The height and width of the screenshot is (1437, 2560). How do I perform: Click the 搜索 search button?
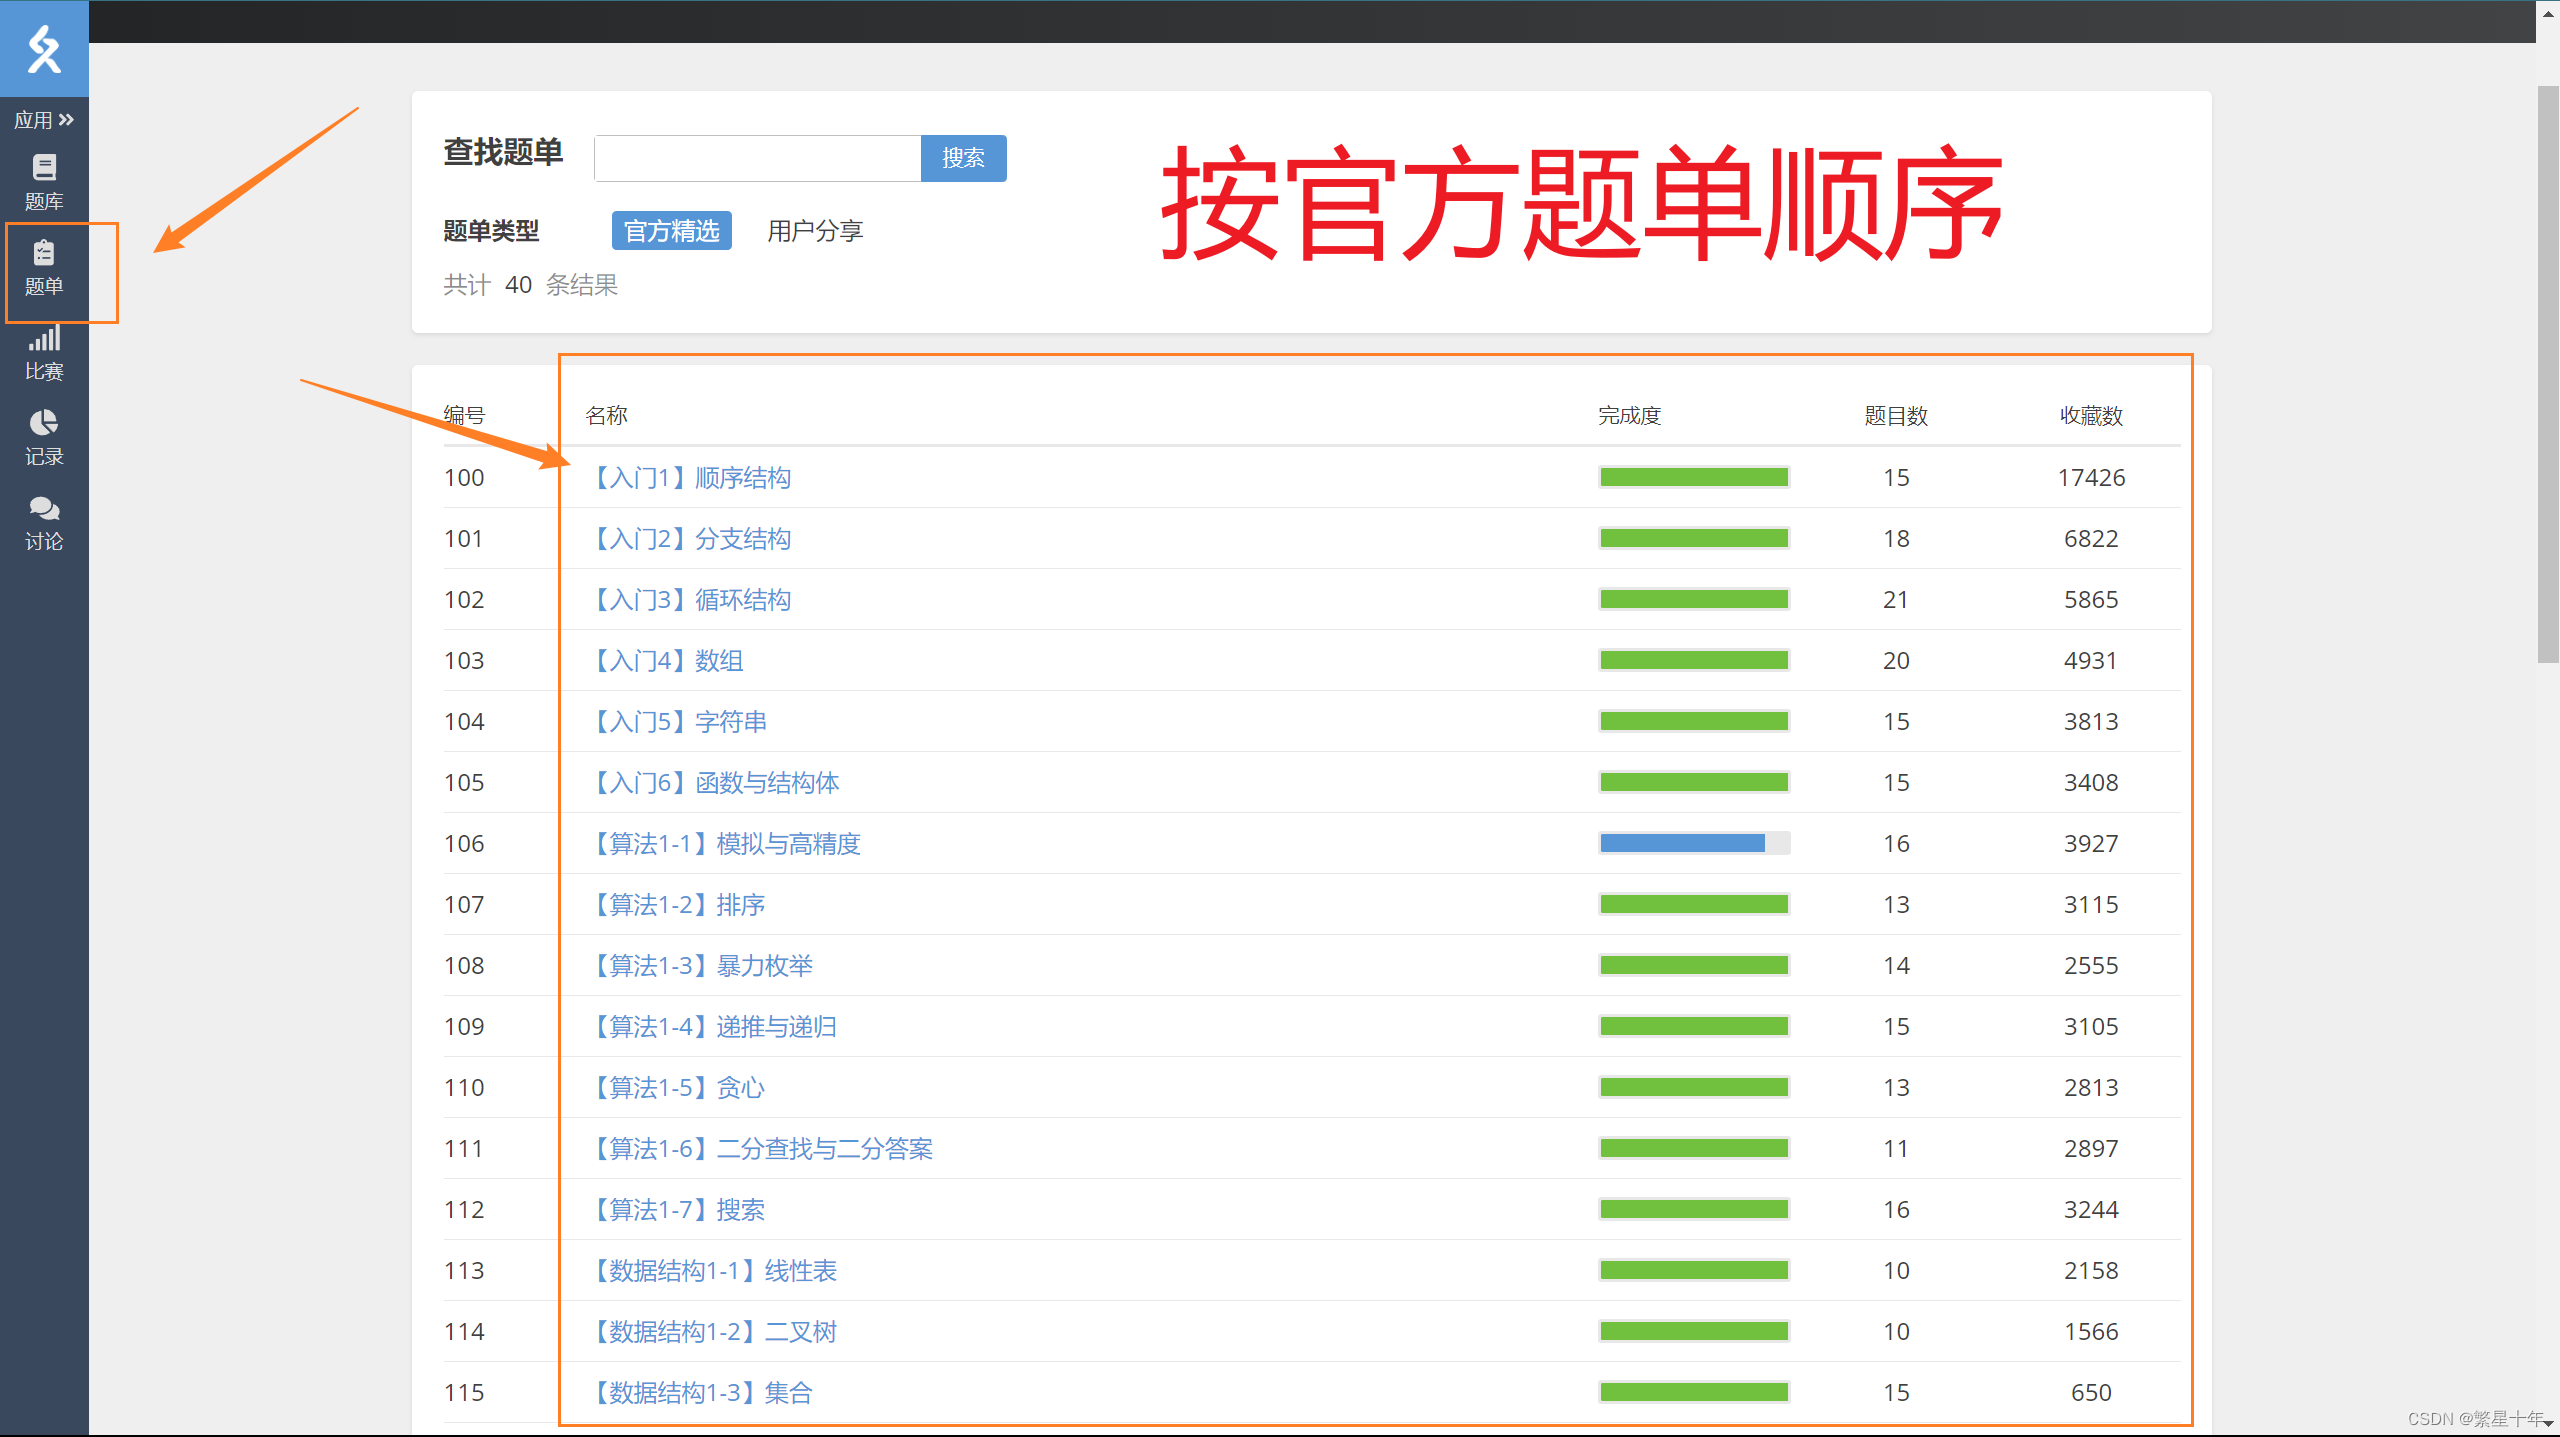(x=963, y=158)
